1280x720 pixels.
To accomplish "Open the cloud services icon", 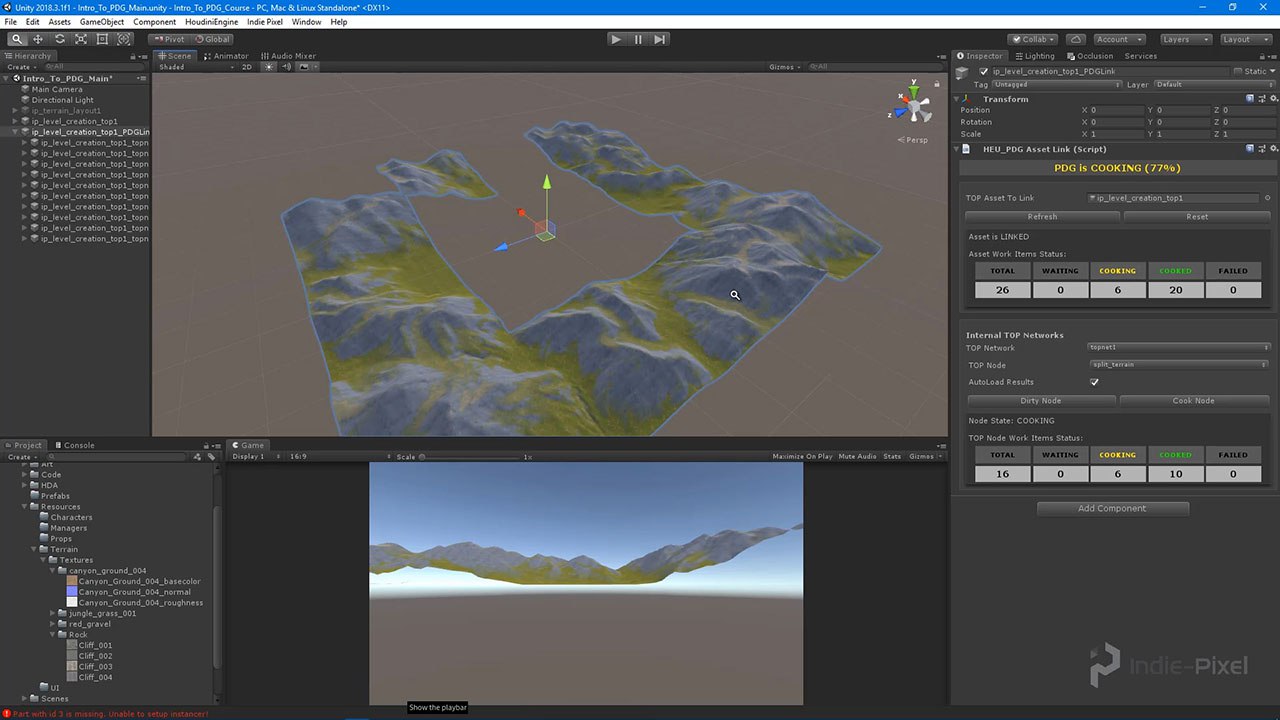I will (1075, 39).
